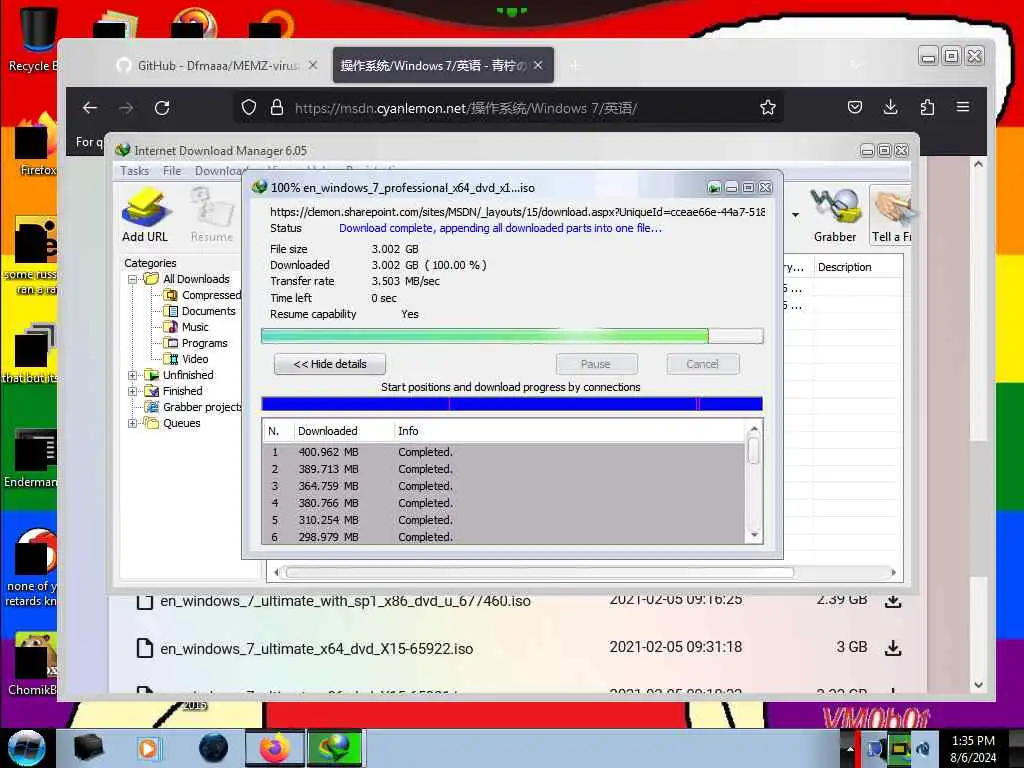1024x768 pixels.
Task: Open a new Firefox tab
Action: click(x=575, y=66)
